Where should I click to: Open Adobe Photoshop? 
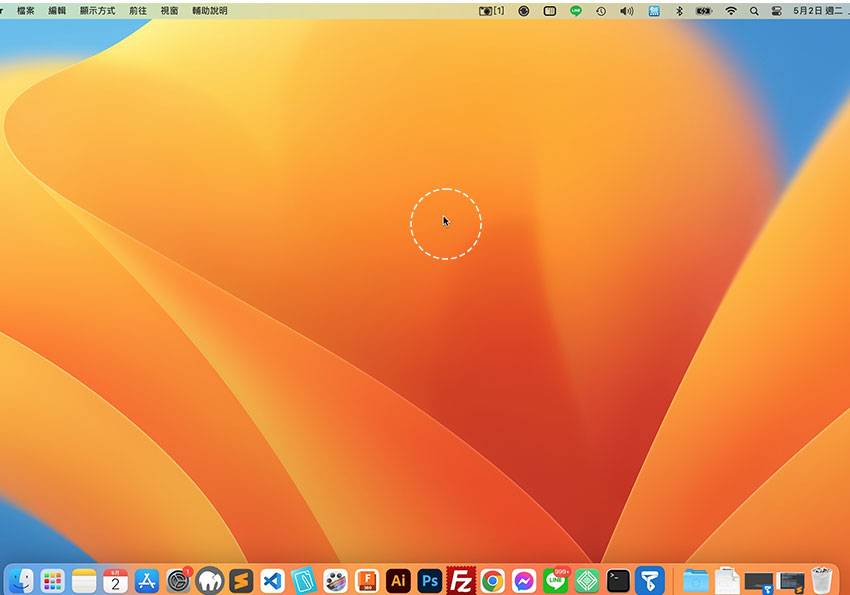click(430, 581)
